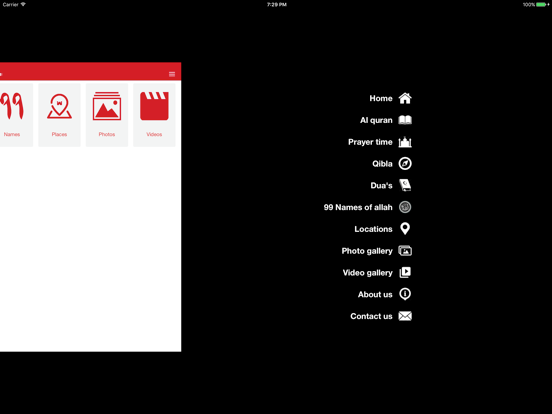Open the Videos clapperboard tile
The width and height of the screenshot is (552, 414).
[154, 115]
